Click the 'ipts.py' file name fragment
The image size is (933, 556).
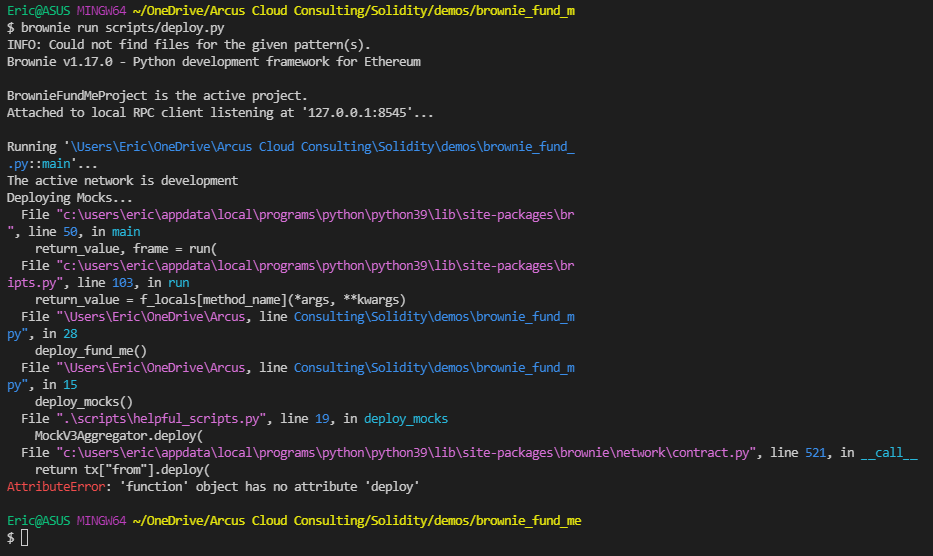click(31, 283)
